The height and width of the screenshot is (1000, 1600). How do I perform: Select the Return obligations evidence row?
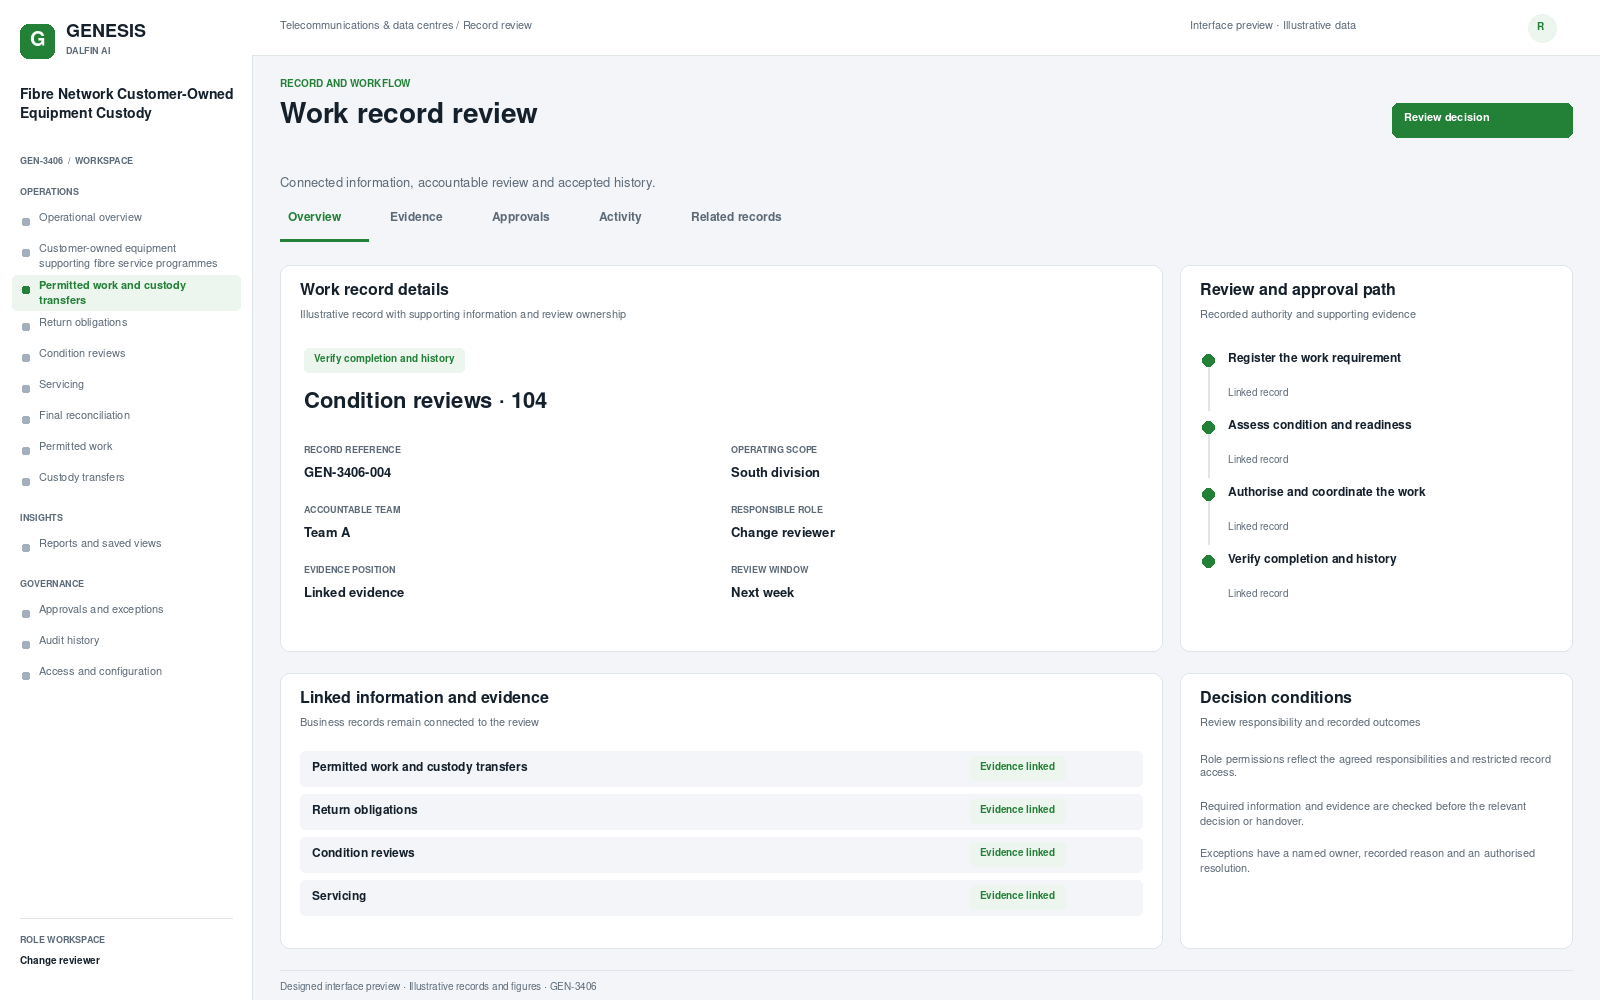click(x=721, y=811)
